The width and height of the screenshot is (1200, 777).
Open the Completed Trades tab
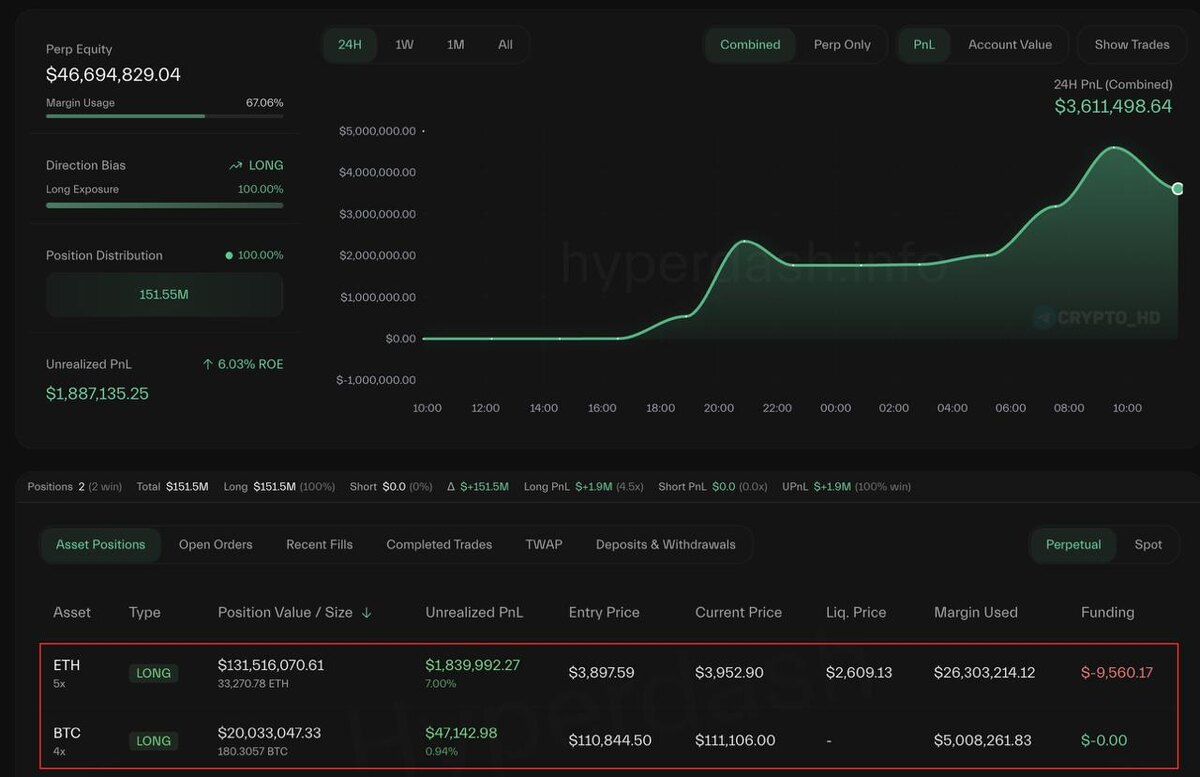coord(439,545)
